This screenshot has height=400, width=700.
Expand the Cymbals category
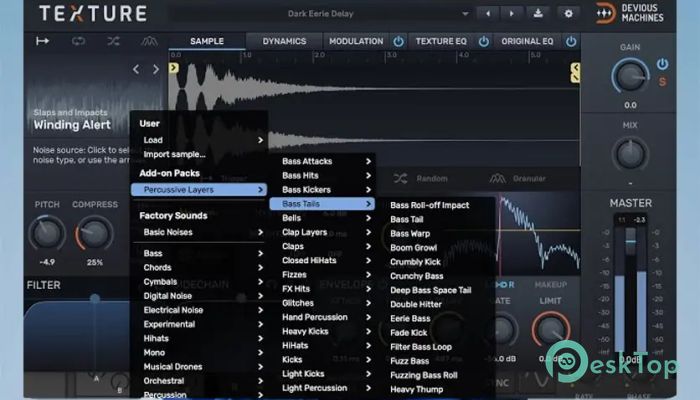click(199, 282)
